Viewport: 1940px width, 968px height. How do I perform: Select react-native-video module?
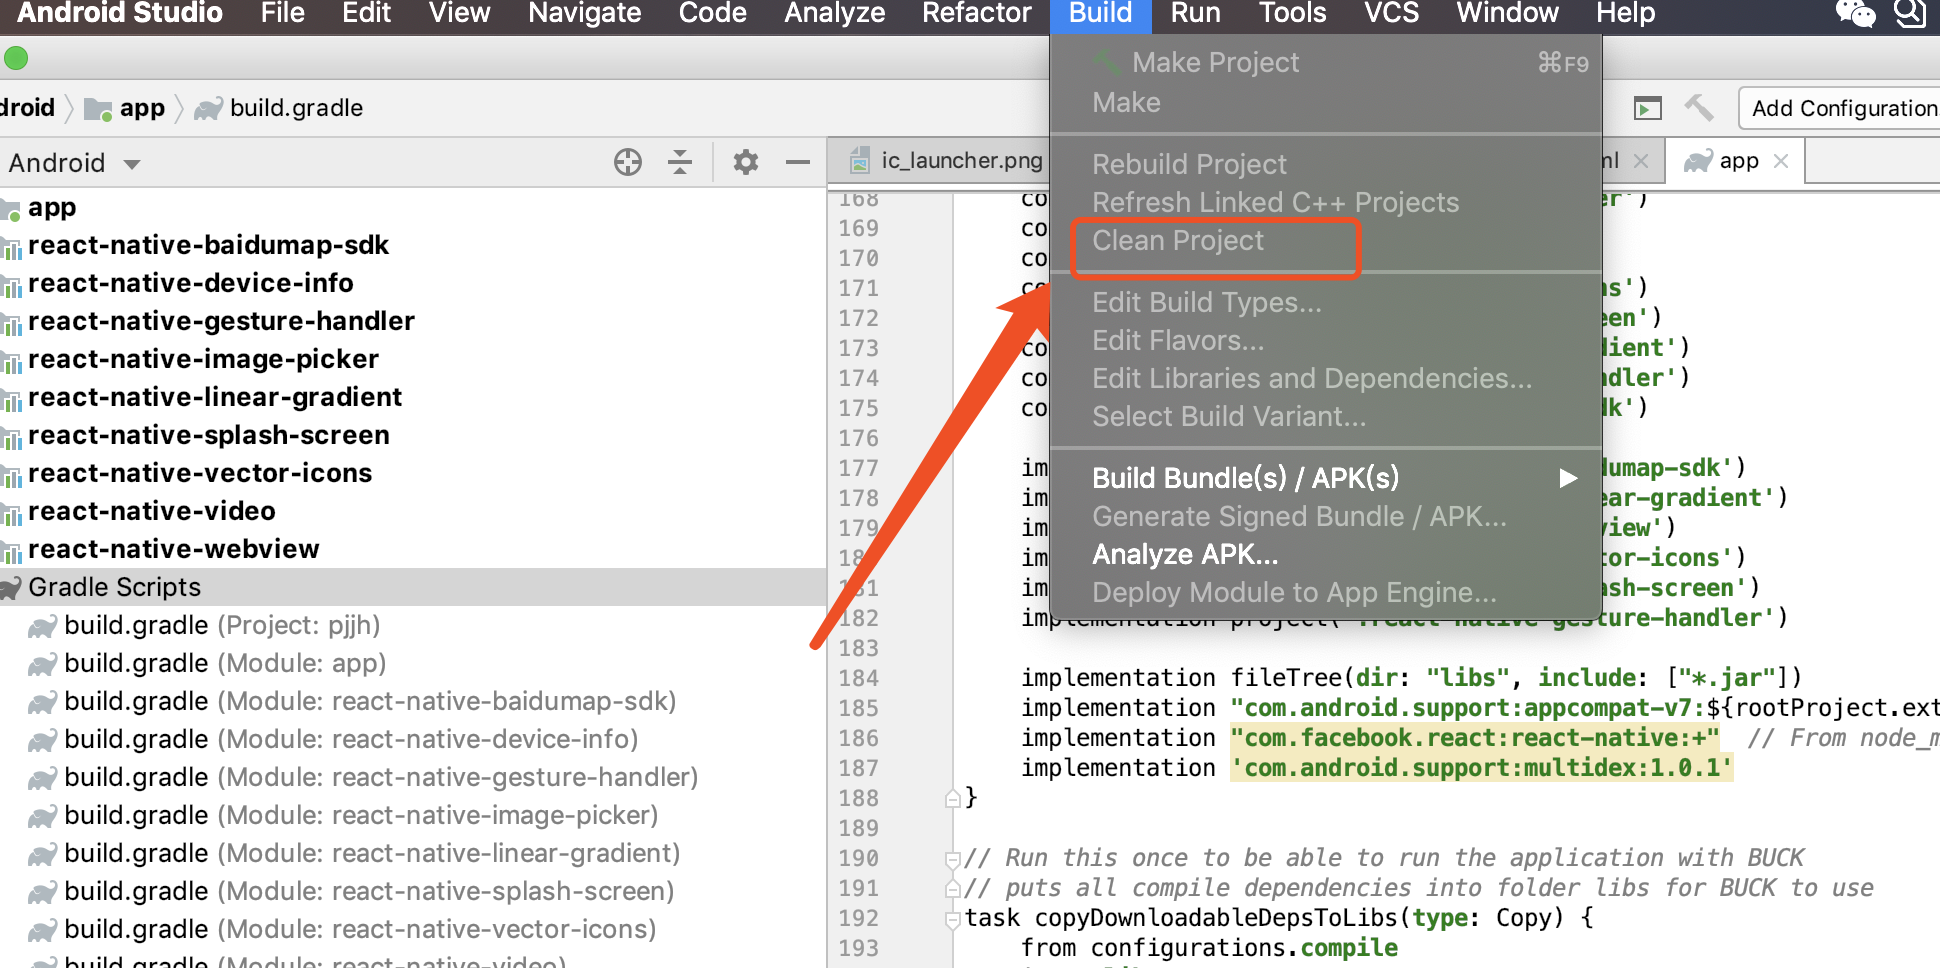[x=152, y=511]
